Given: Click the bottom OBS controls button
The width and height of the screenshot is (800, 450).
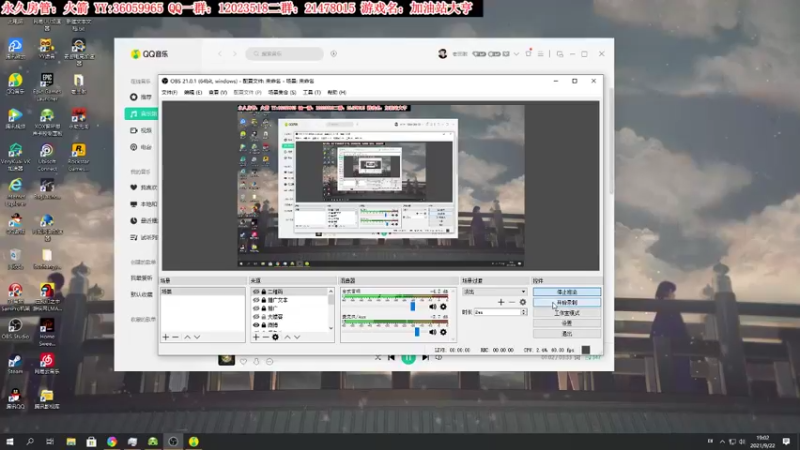Looking at the screenshot, I should [x=567, y=334].
